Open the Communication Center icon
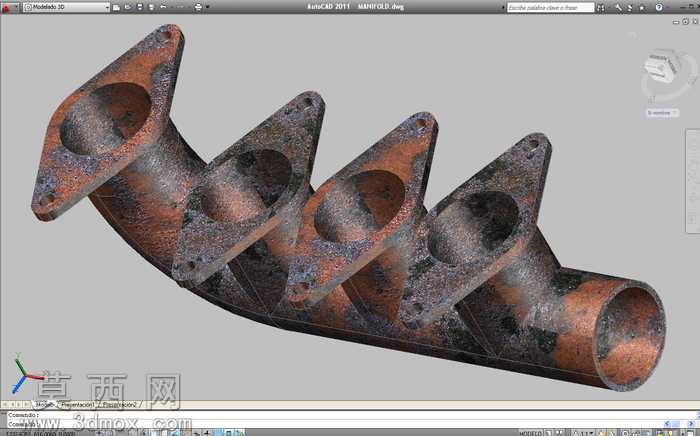The image size is (700, 436). click(630, 7)
